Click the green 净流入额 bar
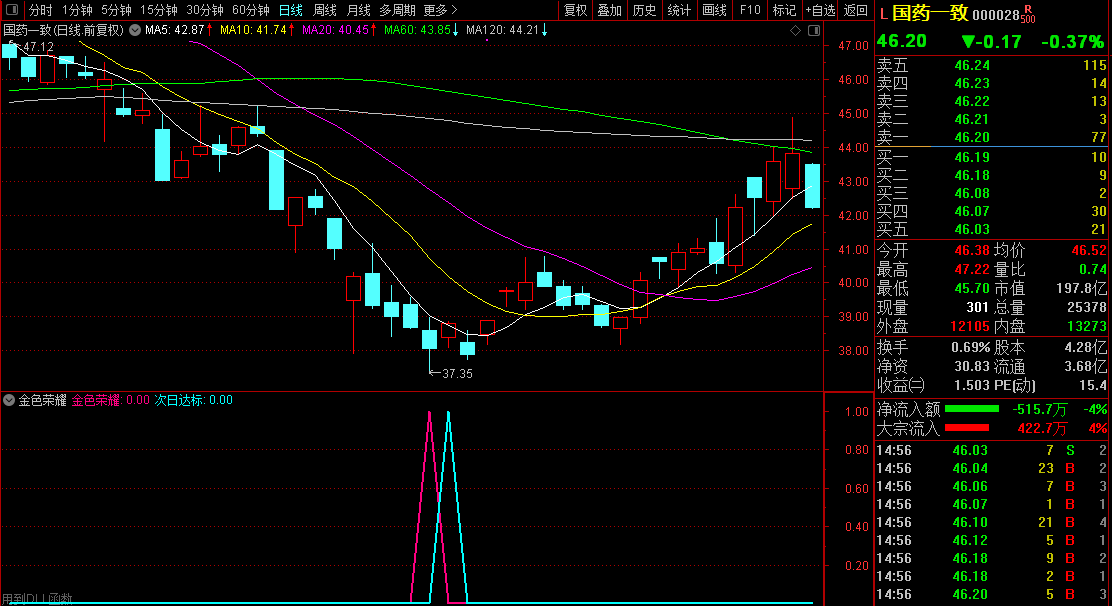1112x606 pixels. click(x=972, y=409)
